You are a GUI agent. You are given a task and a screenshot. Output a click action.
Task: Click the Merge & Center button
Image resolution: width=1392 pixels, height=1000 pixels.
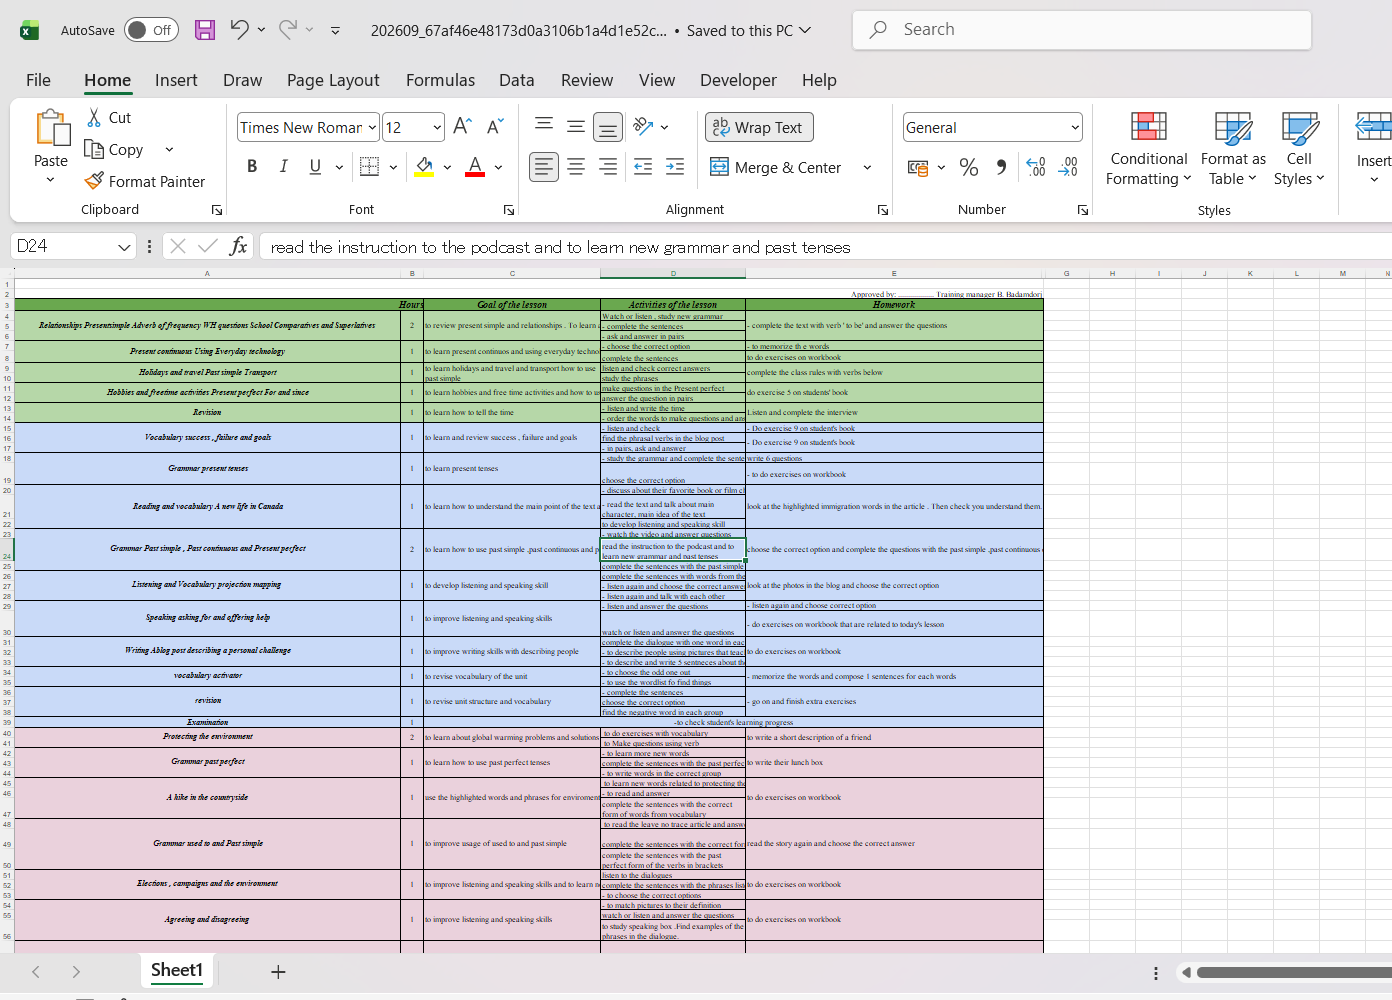coord(776,167)
